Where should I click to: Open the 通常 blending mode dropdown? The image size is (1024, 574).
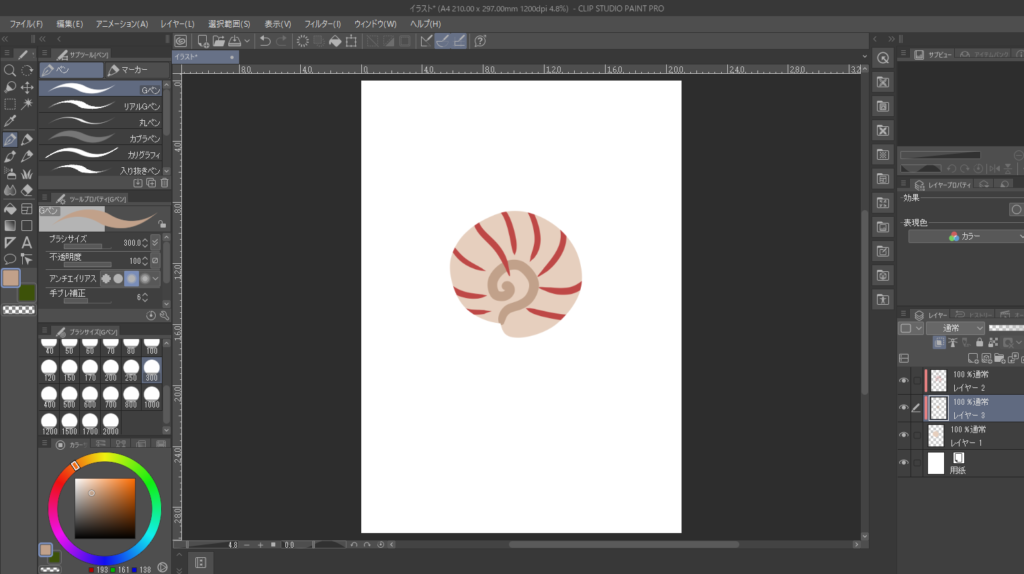[954, 328]
